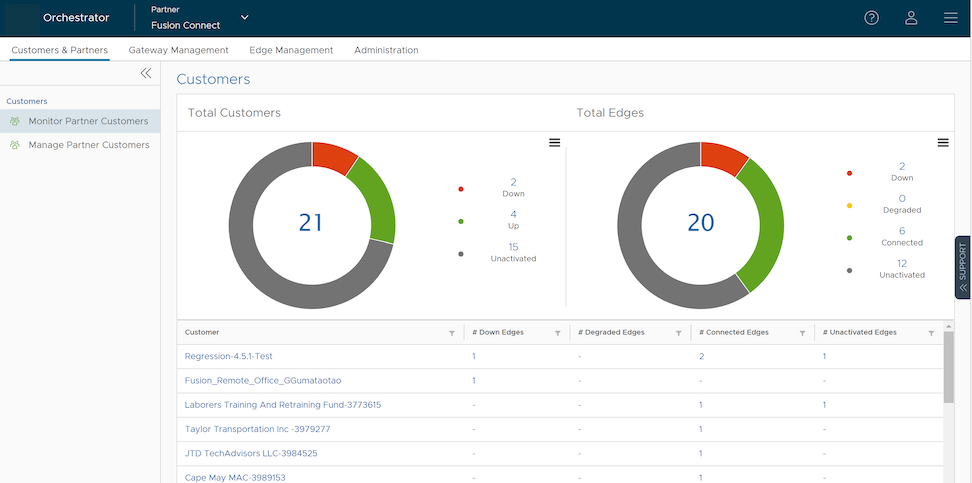Switch to Edge Management tab
The height and width of the screenshot is (483, 972).
click(291, 50)
